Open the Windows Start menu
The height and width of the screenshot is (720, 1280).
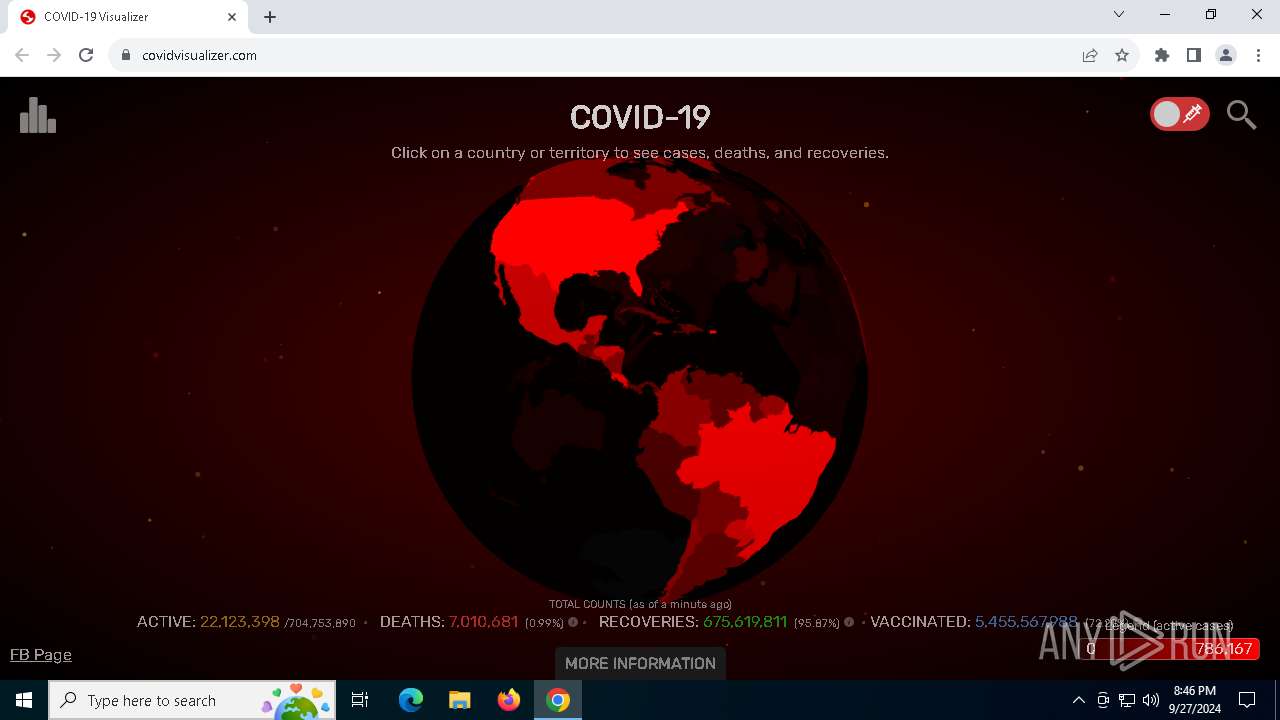point(24,700)
